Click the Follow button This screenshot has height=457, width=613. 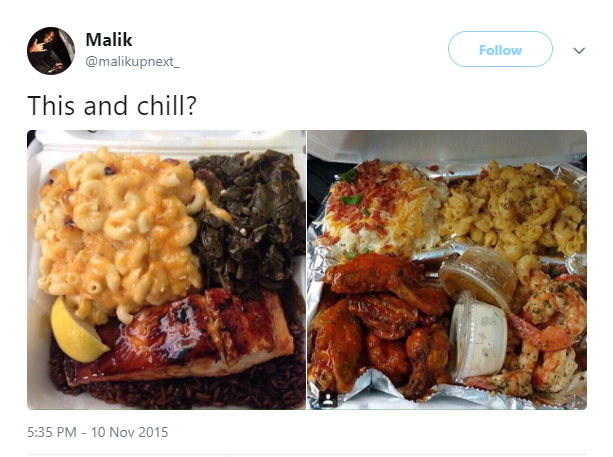[x=500, y=49]
